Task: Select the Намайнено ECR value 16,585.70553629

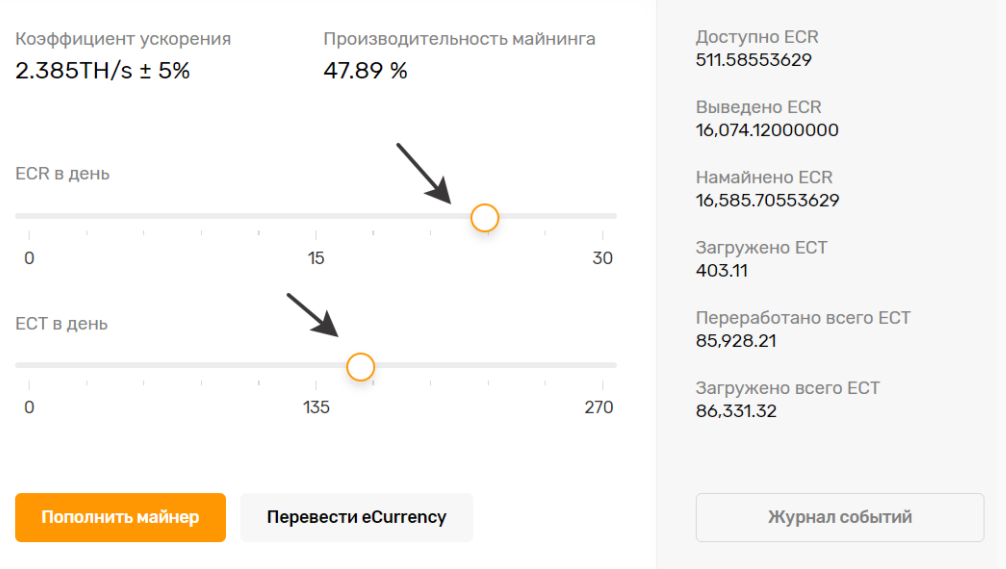Action: (767, 200)
